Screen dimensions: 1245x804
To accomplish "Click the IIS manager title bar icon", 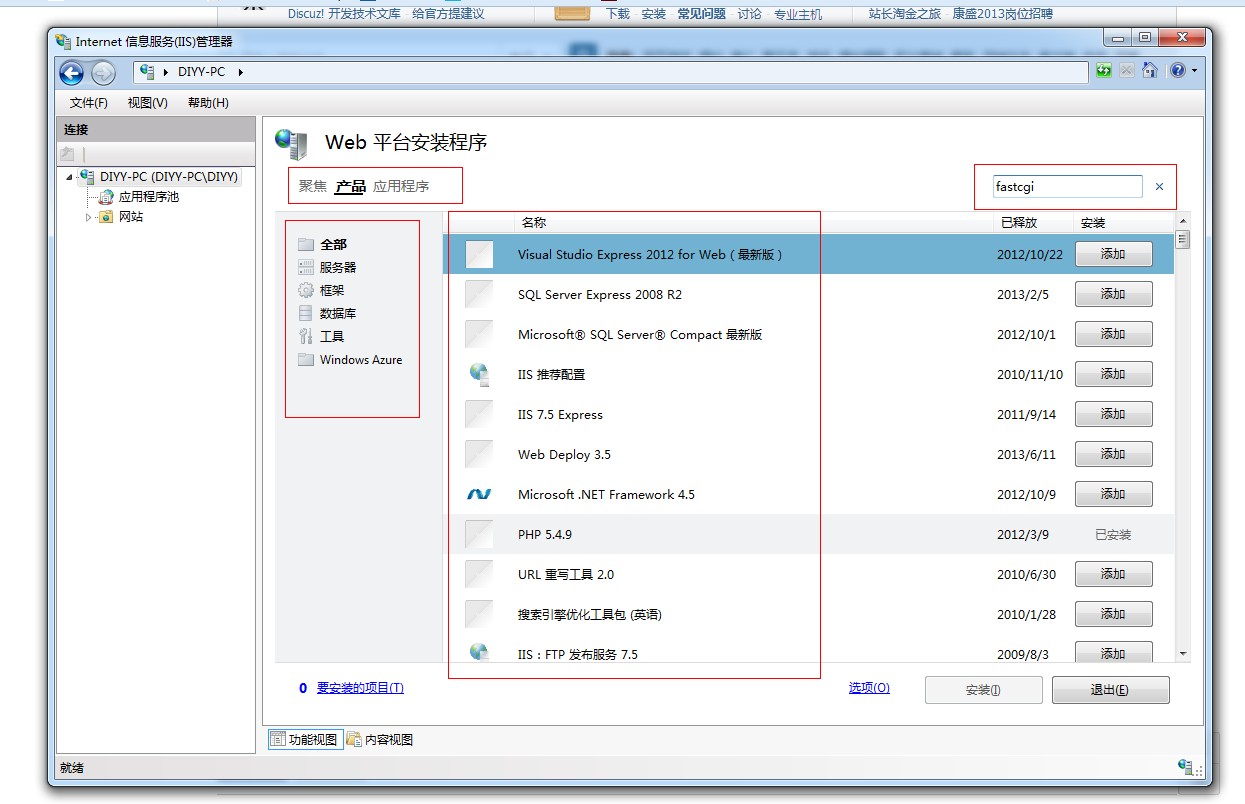I will point(63,41).
